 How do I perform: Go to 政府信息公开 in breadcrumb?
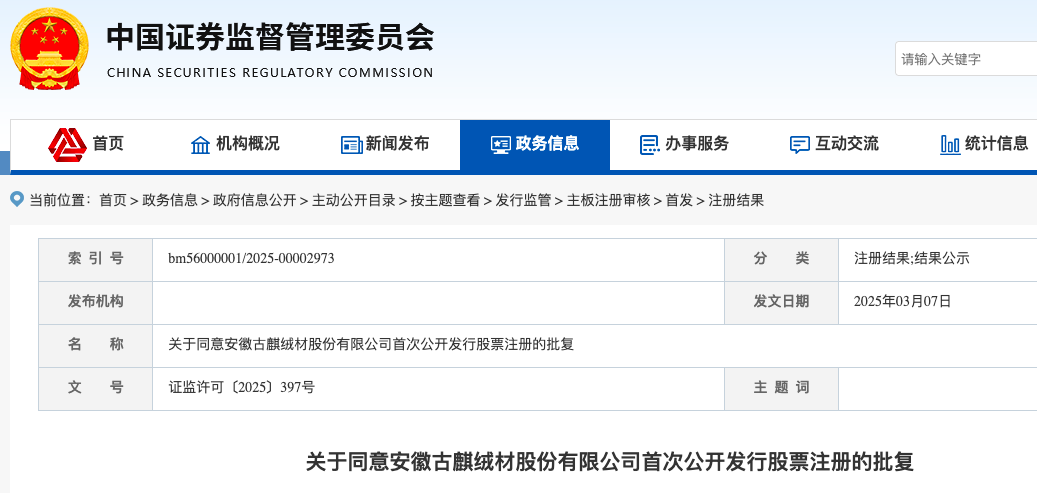click(x=255, y=200)
